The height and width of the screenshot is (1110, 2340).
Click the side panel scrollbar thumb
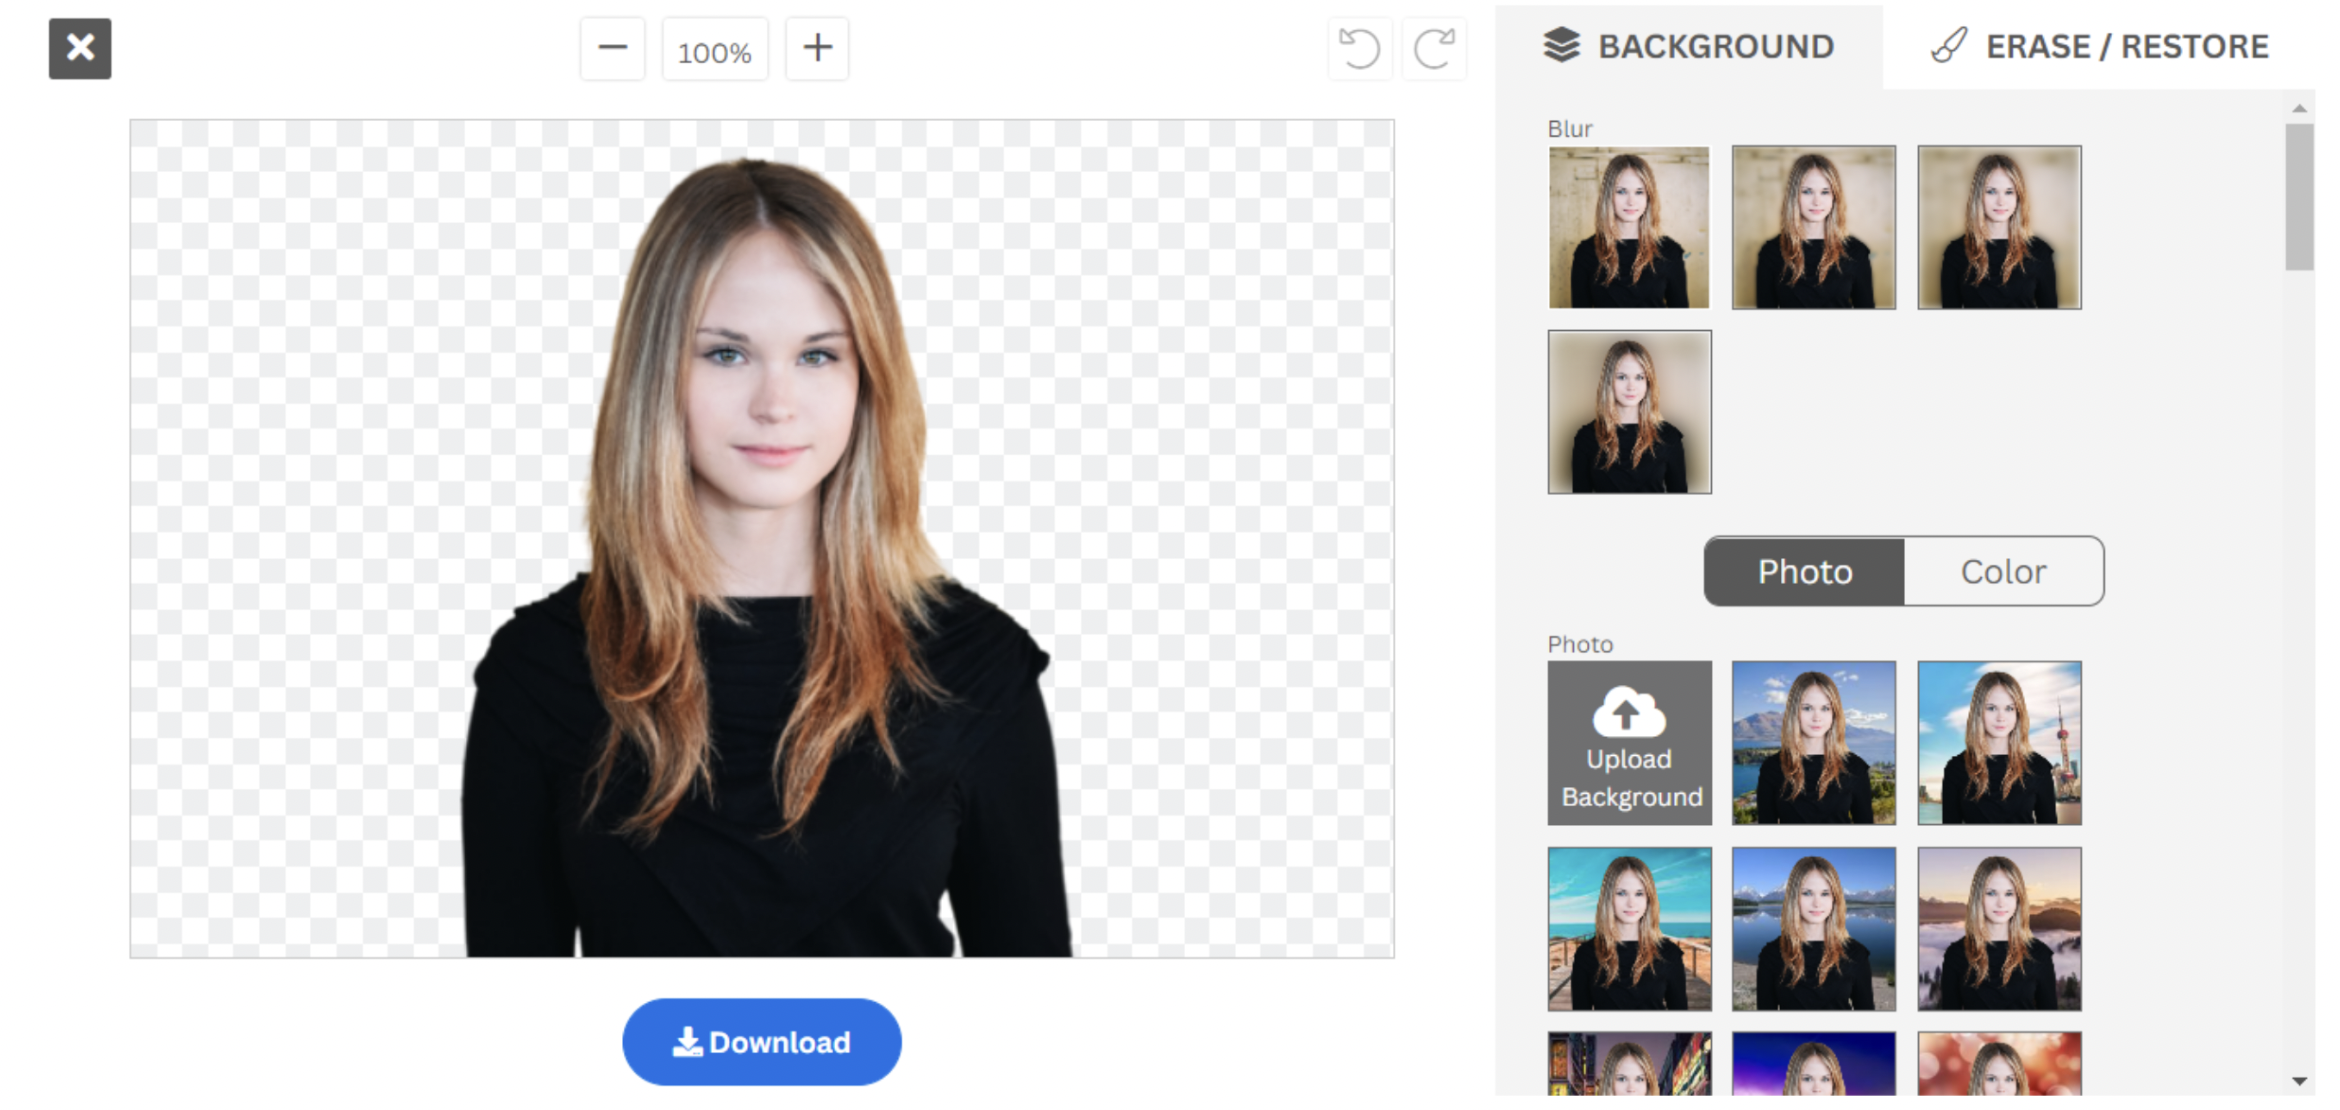[2299, 197]
